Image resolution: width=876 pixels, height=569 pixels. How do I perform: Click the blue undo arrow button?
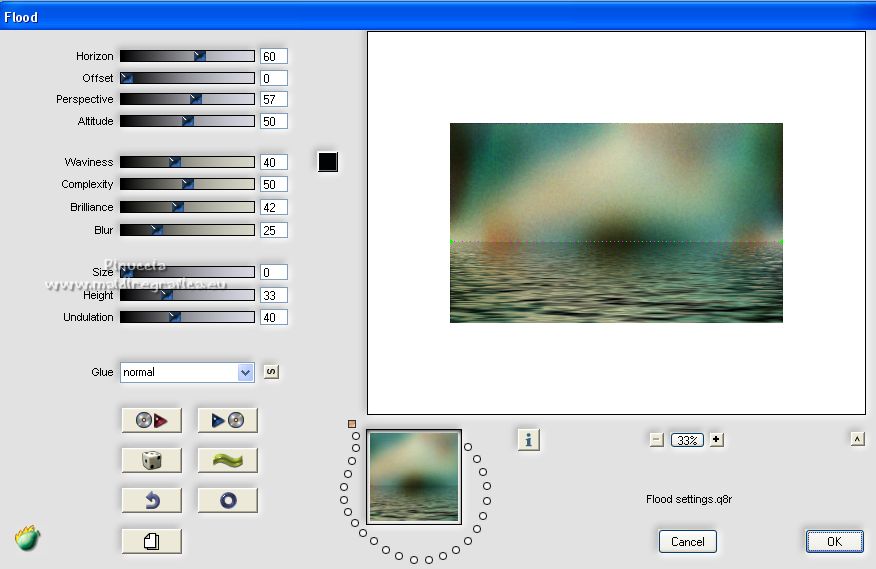click(x=151, y=500)
